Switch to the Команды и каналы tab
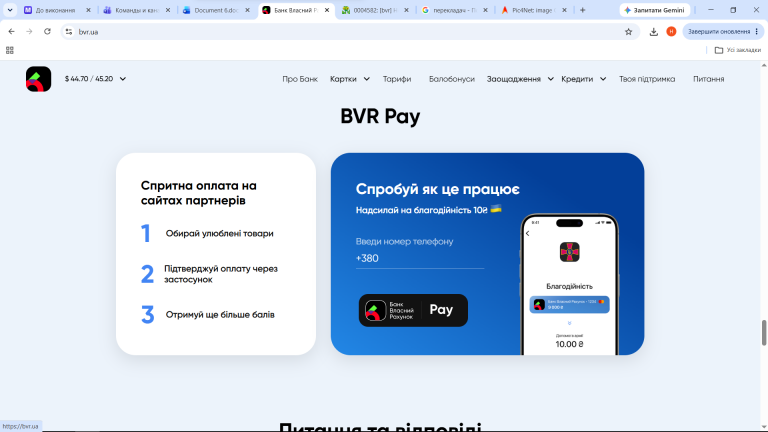The height and width of the screenshot is (432, 768). [x=136, y=10]
